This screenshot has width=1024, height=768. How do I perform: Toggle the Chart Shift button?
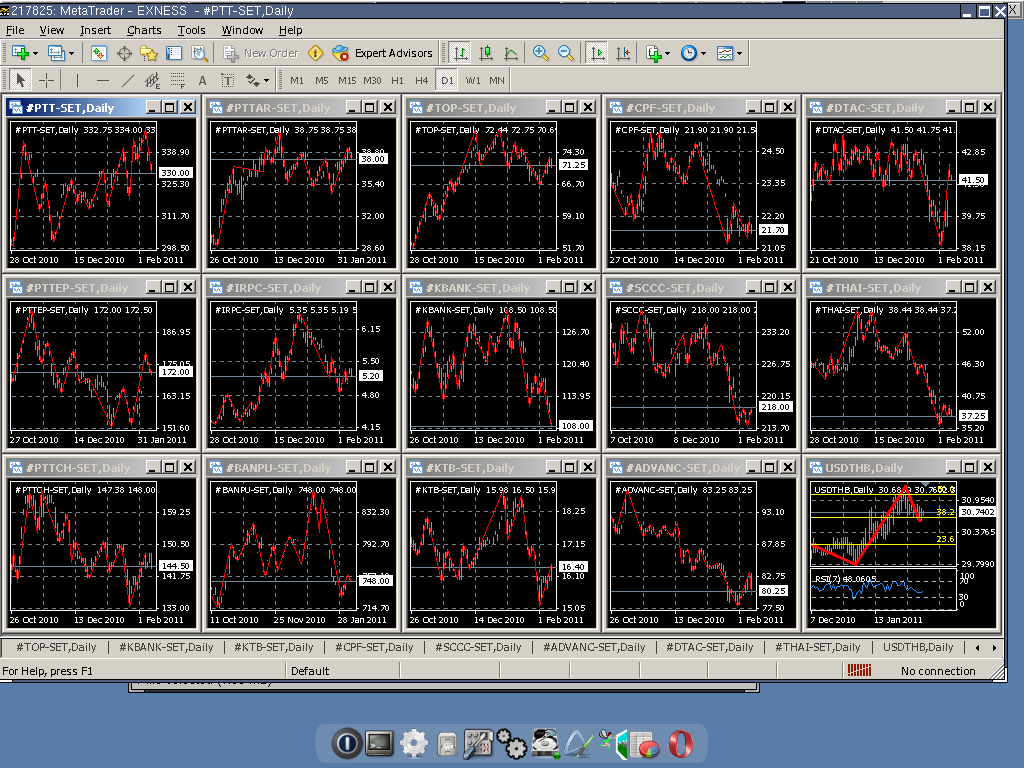622,54
